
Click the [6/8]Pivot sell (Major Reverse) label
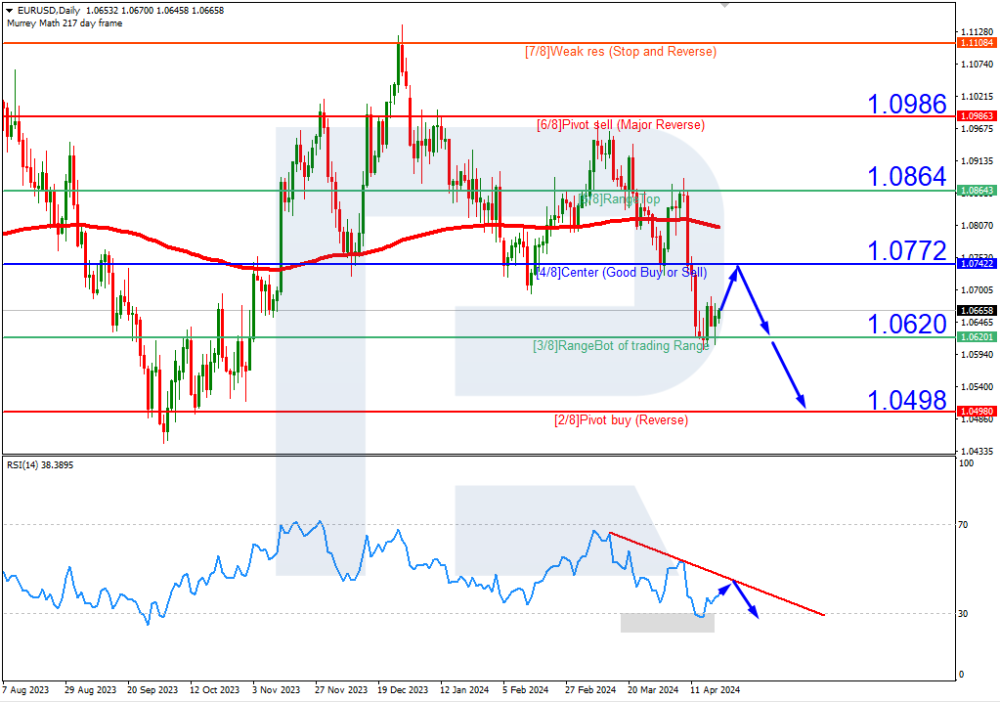[x=621, y=125]
